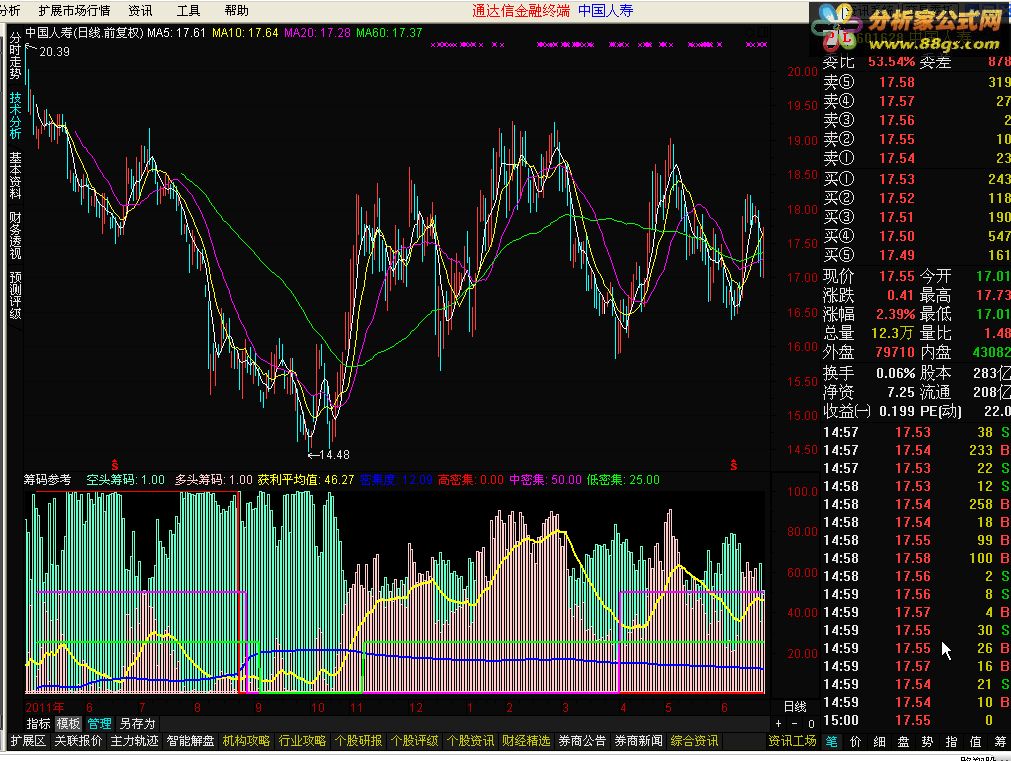This screenshot has width=1011, height=761.
Task: Click 另存为 below chart
Action: pyautogui.click(x=137, y=724)
